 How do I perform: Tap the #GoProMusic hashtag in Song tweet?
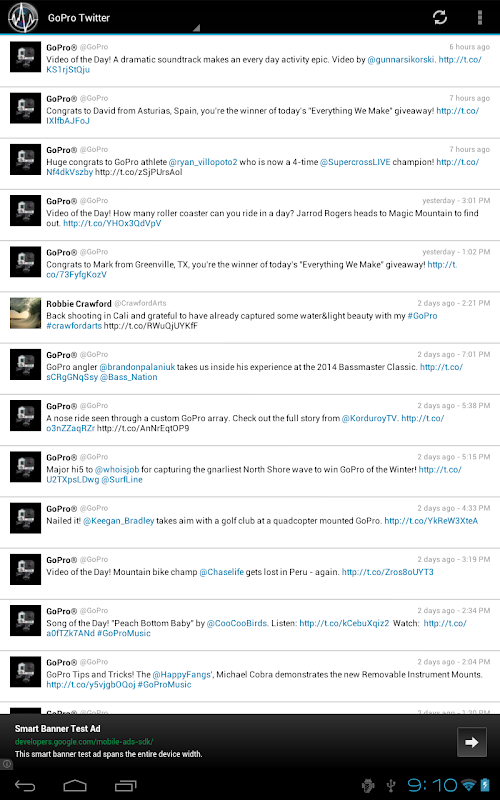click(124, 633)
